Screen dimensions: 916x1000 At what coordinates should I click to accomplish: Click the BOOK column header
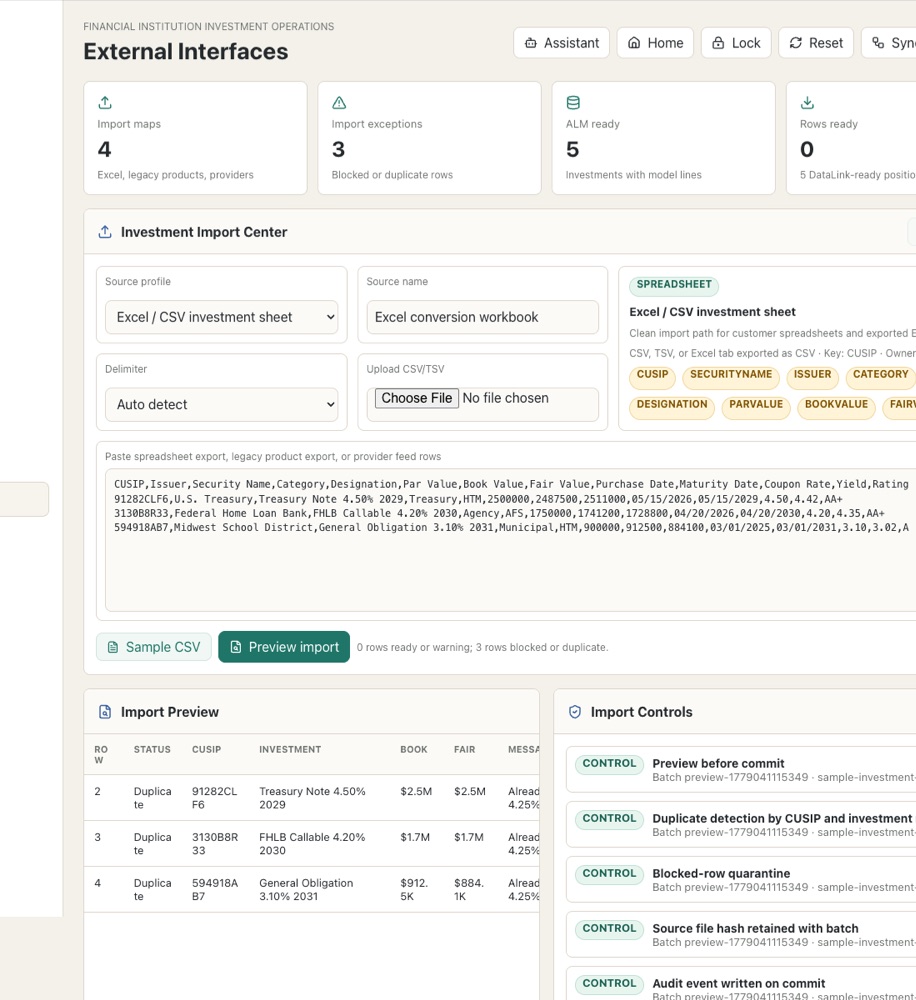point(414,749)
